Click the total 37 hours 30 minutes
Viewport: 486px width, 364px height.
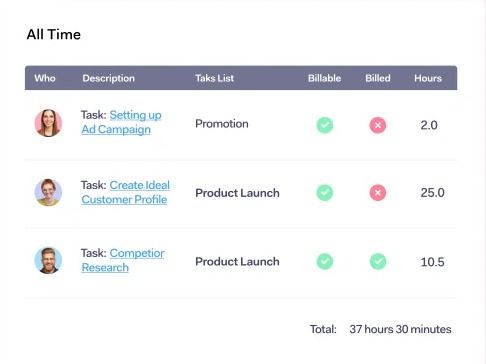(400, 329)
